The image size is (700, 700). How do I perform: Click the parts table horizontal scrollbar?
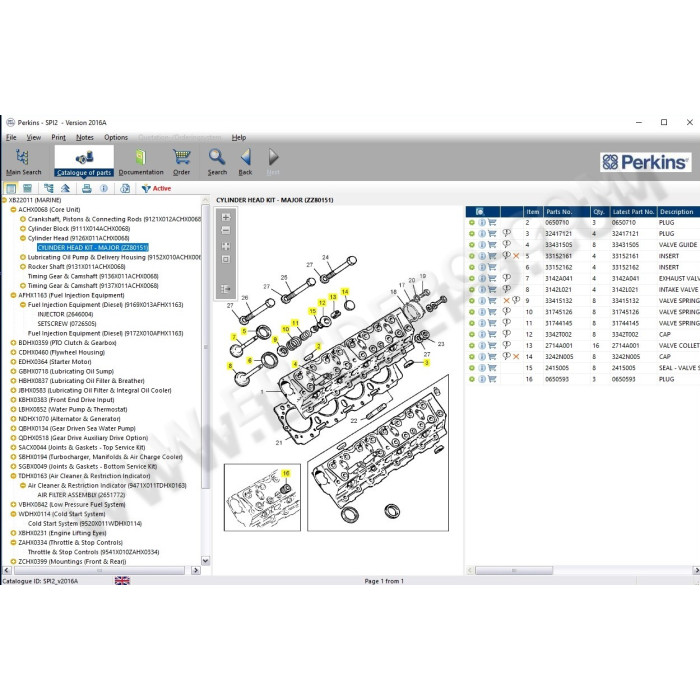(514, 570)
